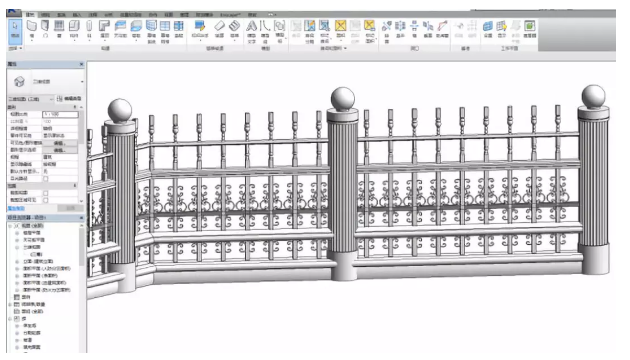Select the Curtain Grid tool
The width and height of the screenshot is (630, 360).
[165, 31]
